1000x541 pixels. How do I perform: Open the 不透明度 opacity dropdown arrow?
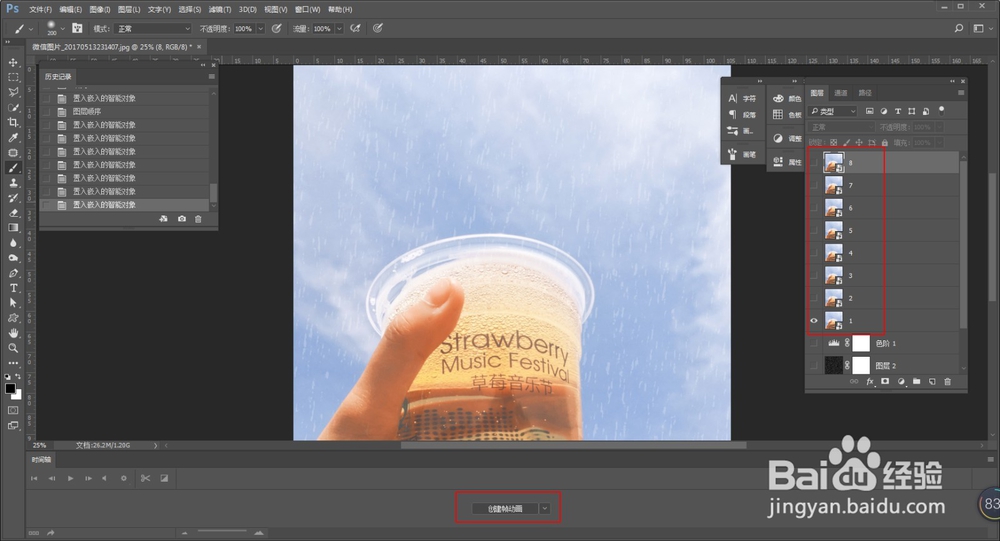tap(260, 29)
